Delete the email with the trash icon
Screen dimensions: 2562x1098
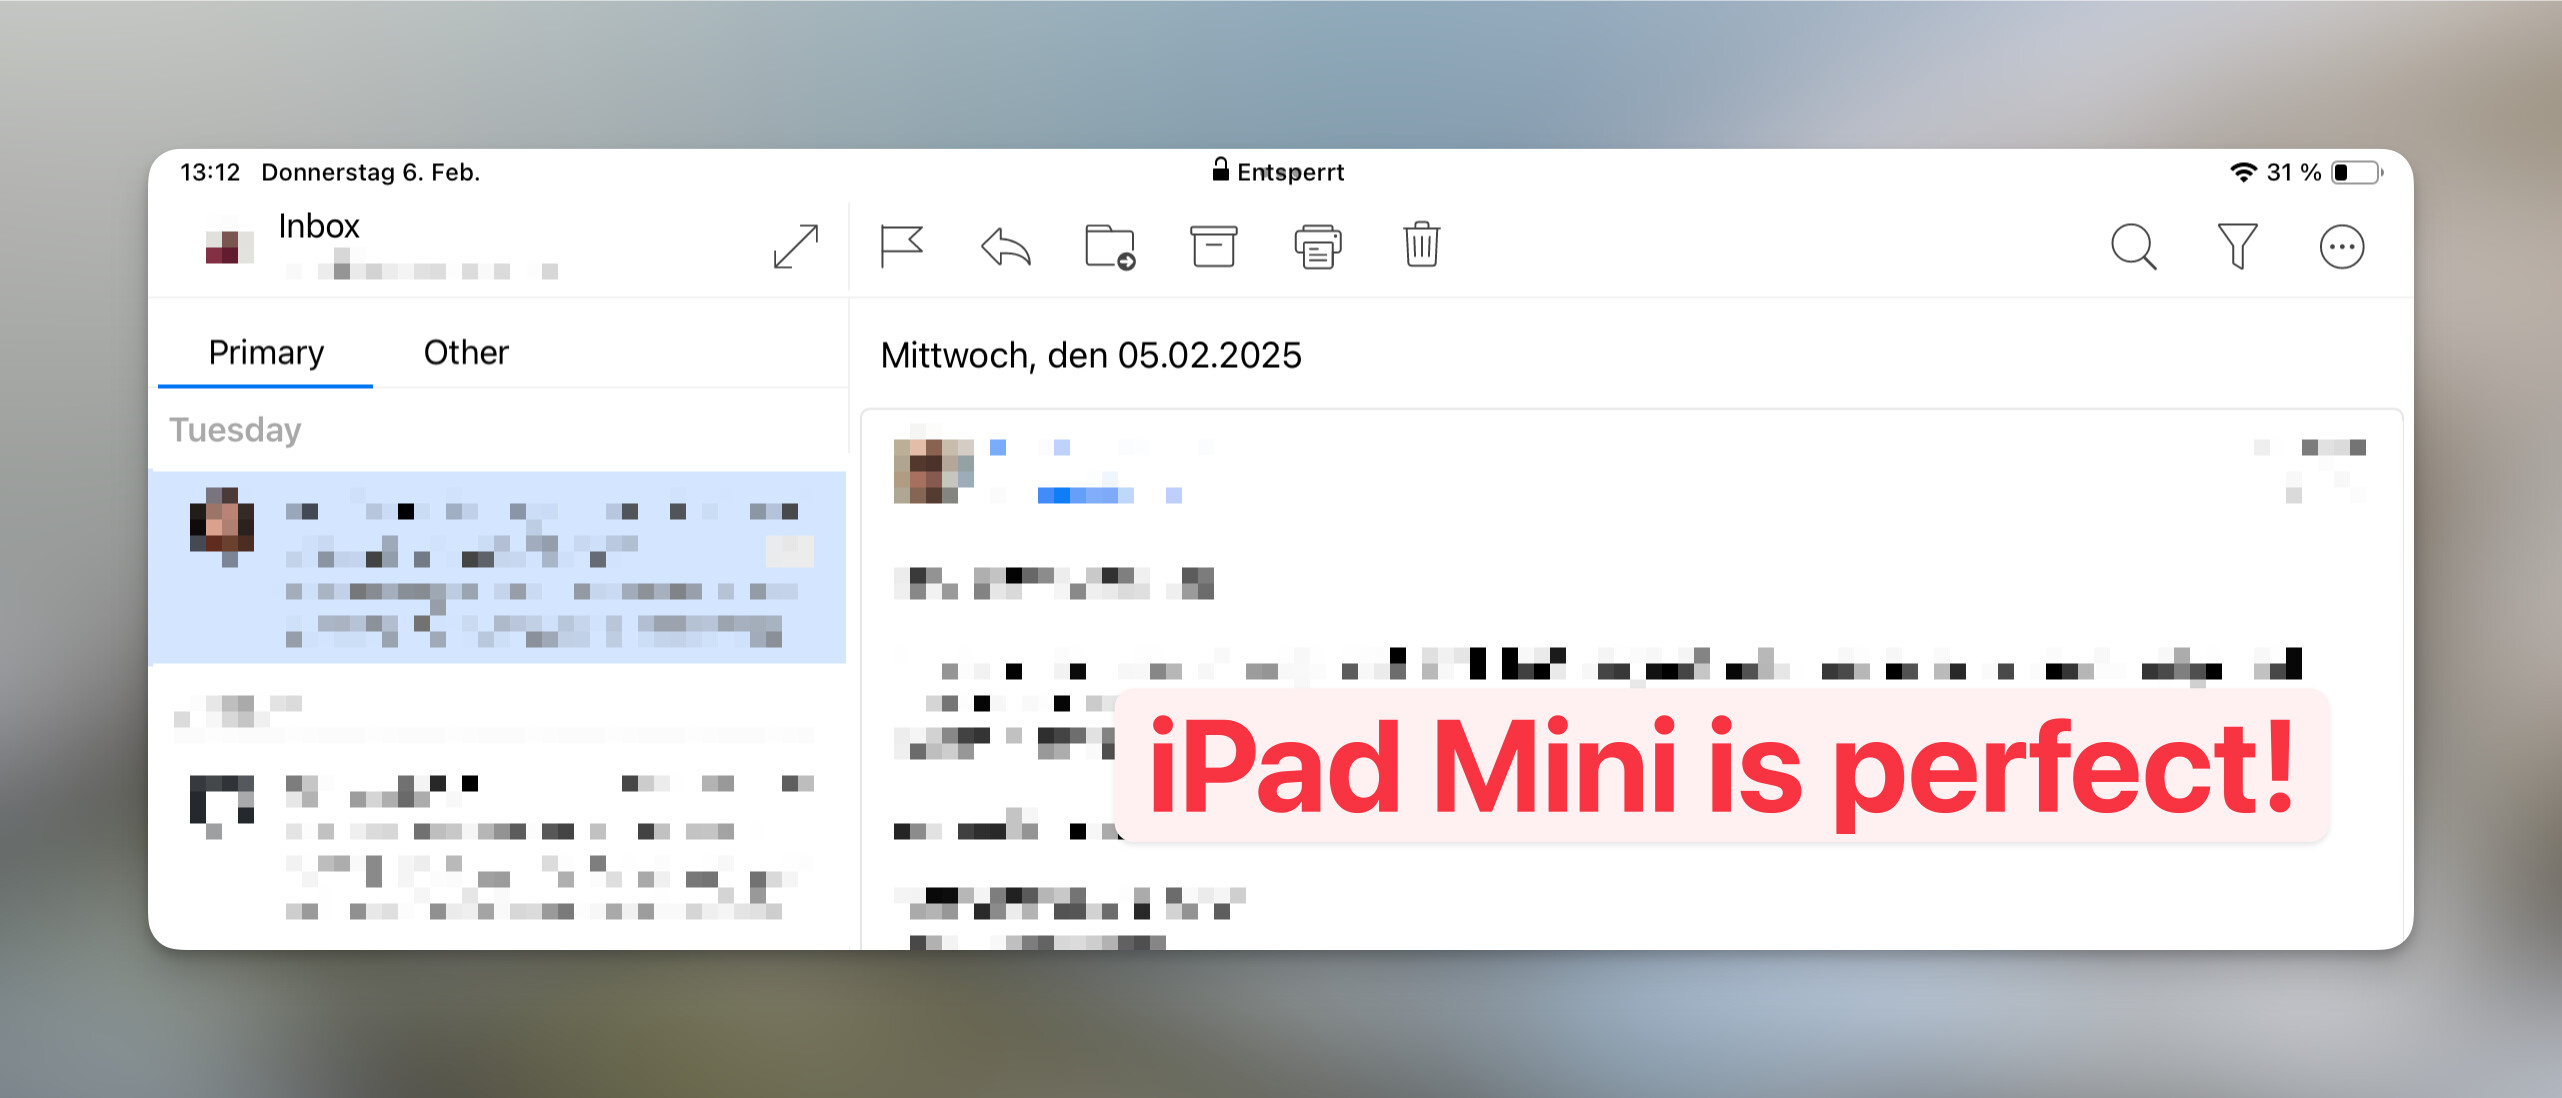(x=1421, y=245)
